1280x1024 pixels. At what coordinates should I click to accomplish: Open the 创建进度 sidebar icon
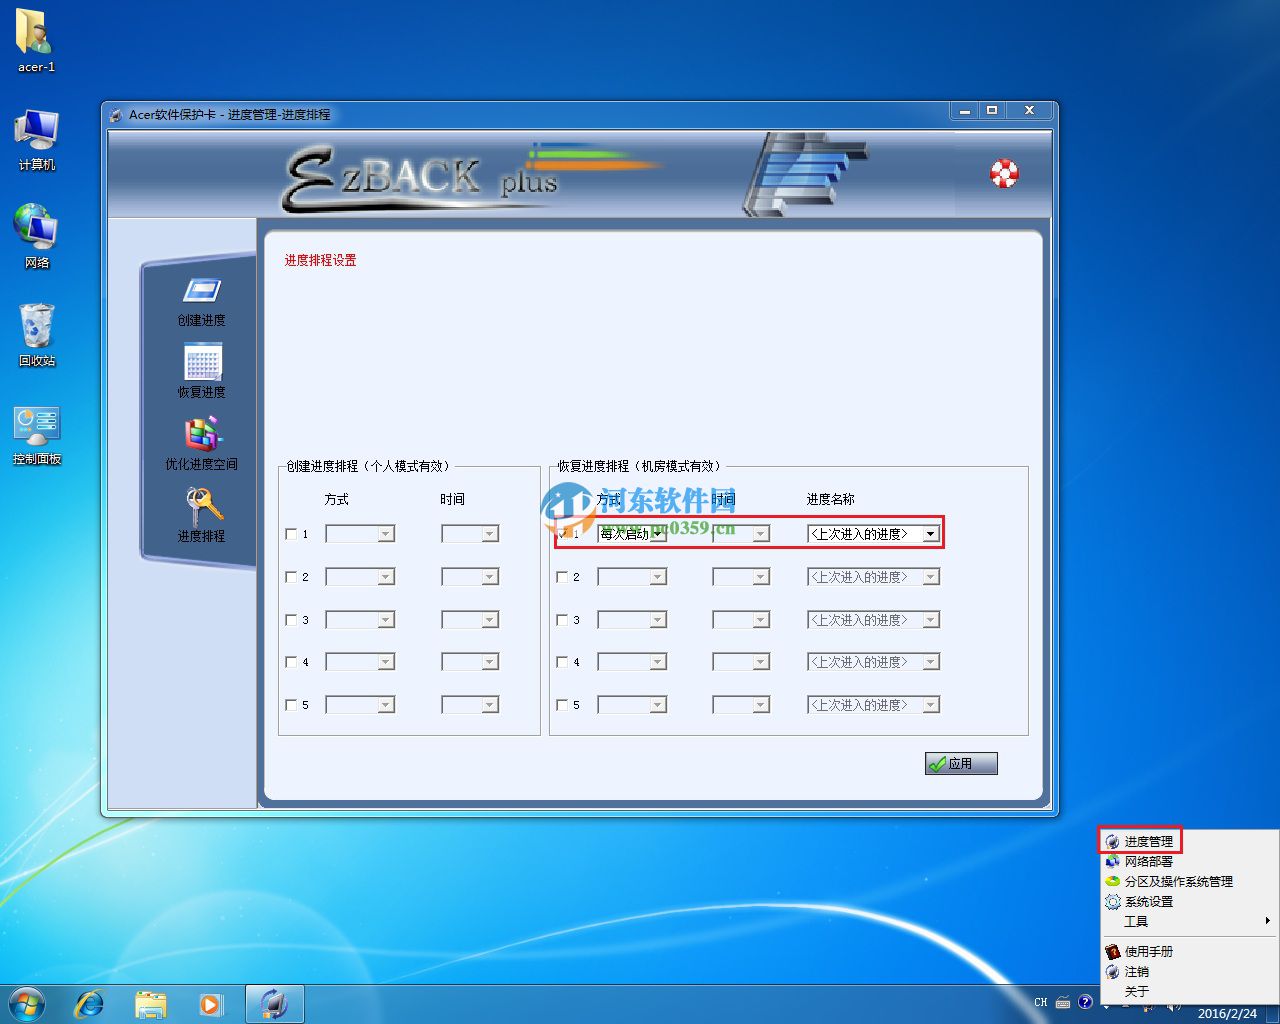pyautogui.click(x=201, y=292)
